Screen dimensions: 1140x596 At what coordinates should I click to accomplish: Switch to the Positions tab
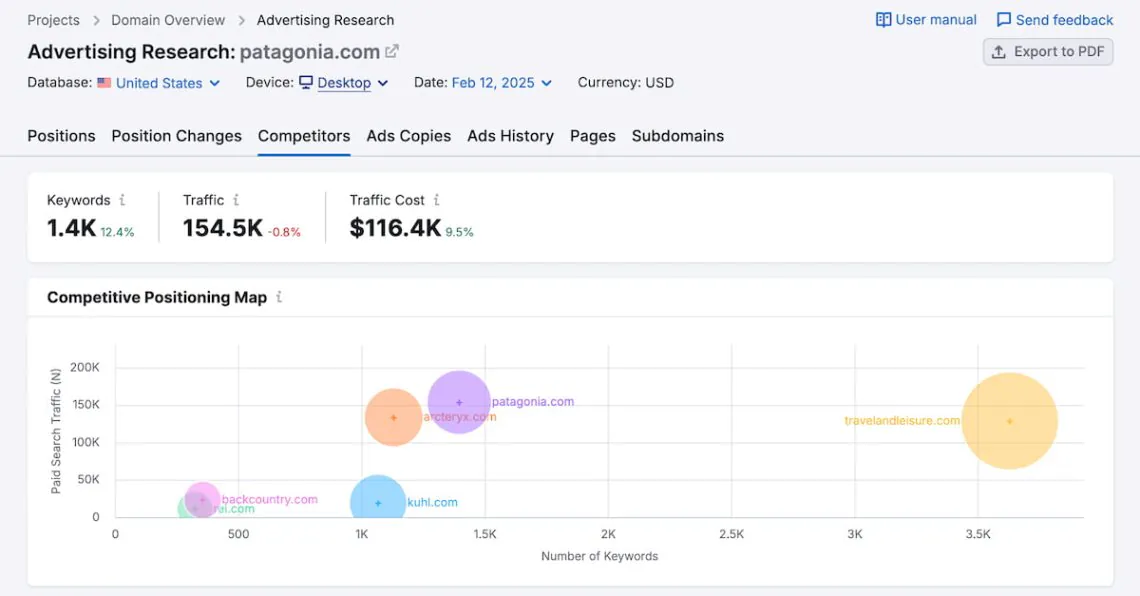point(61,136)
